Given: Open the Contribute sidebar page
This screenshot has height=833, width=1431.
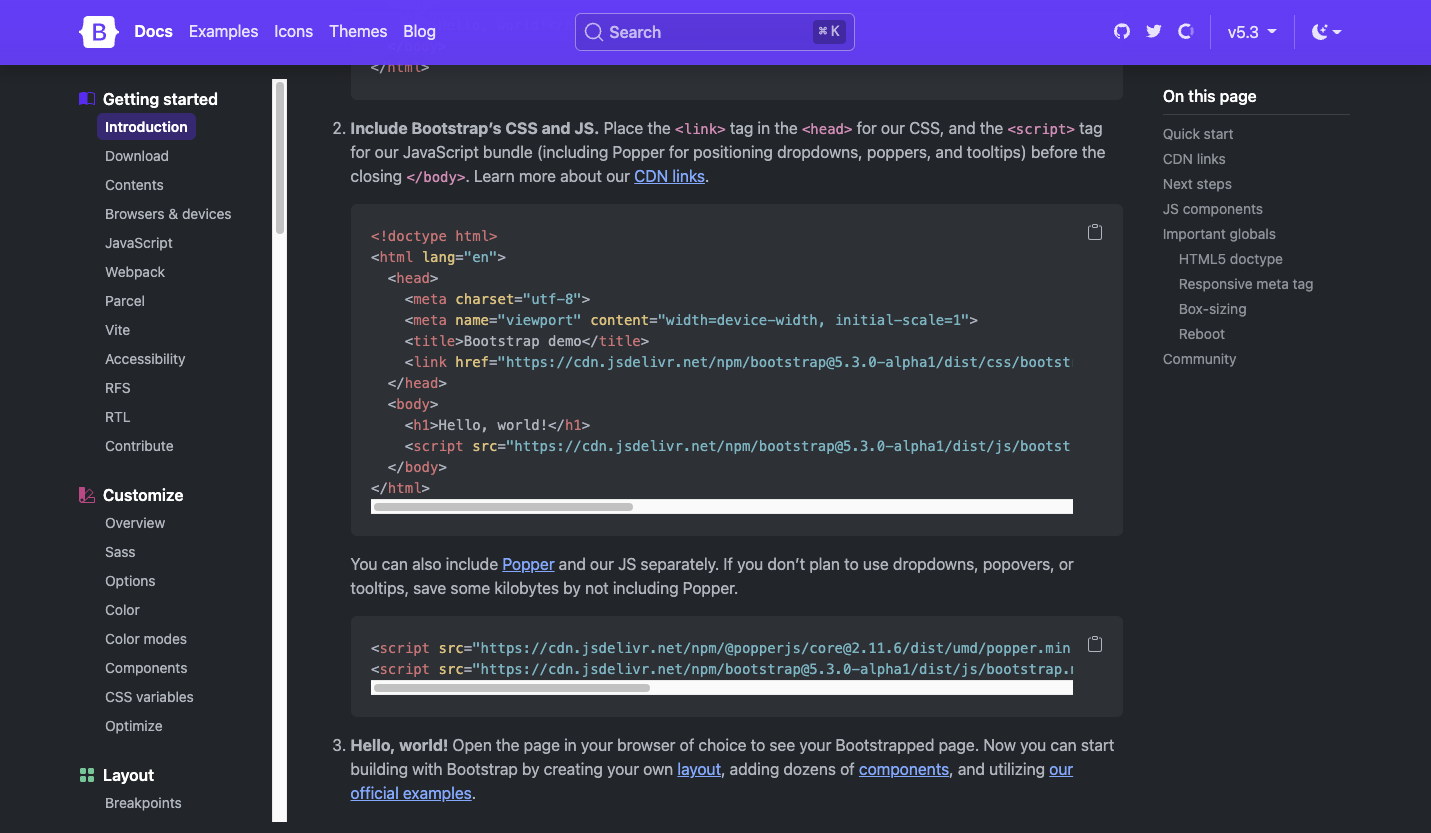Looking at the screenshot, I should (x=139, y=446).
